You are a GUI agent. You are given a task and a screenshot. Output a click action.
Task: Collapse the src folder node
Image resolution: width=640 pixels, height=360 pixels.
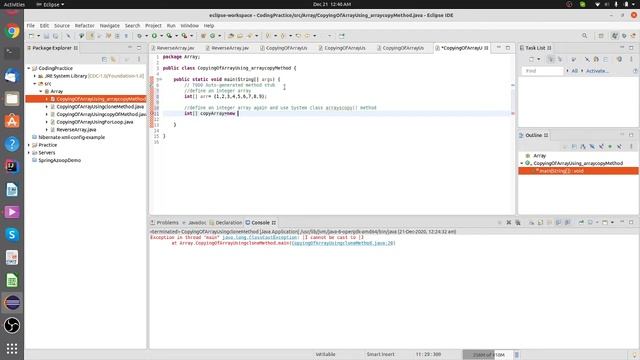(35, 84)
